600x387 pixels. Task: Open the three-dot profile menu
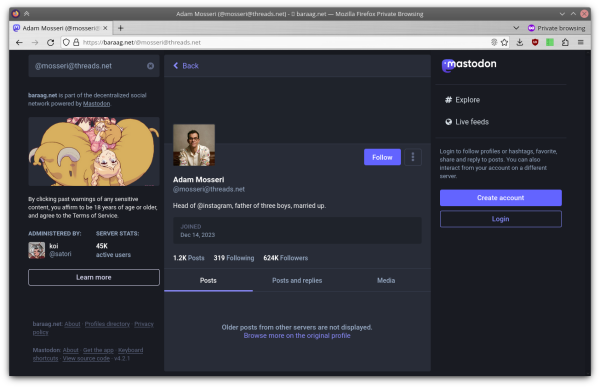(x=413, y=157)
